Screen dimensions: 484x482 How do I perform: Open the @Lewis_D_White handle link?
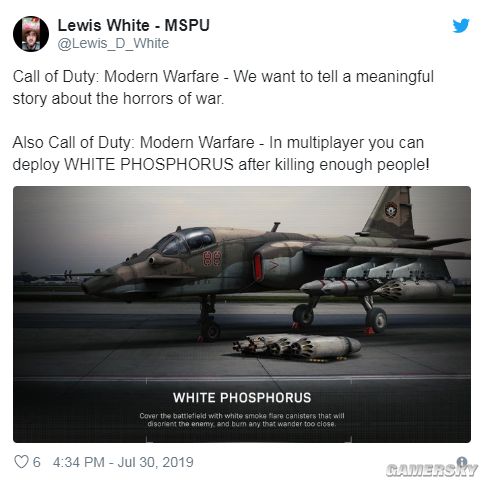click(113, 43)
